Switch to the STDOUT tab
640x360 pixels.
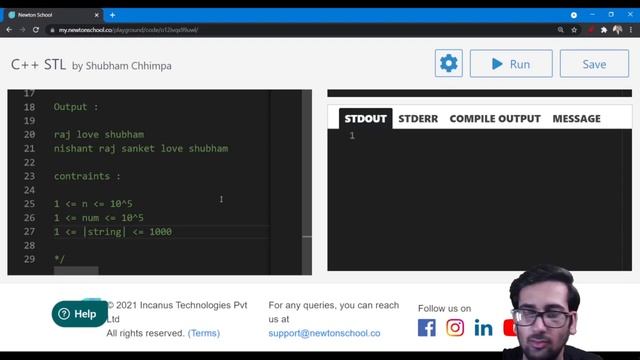point(365,119)
